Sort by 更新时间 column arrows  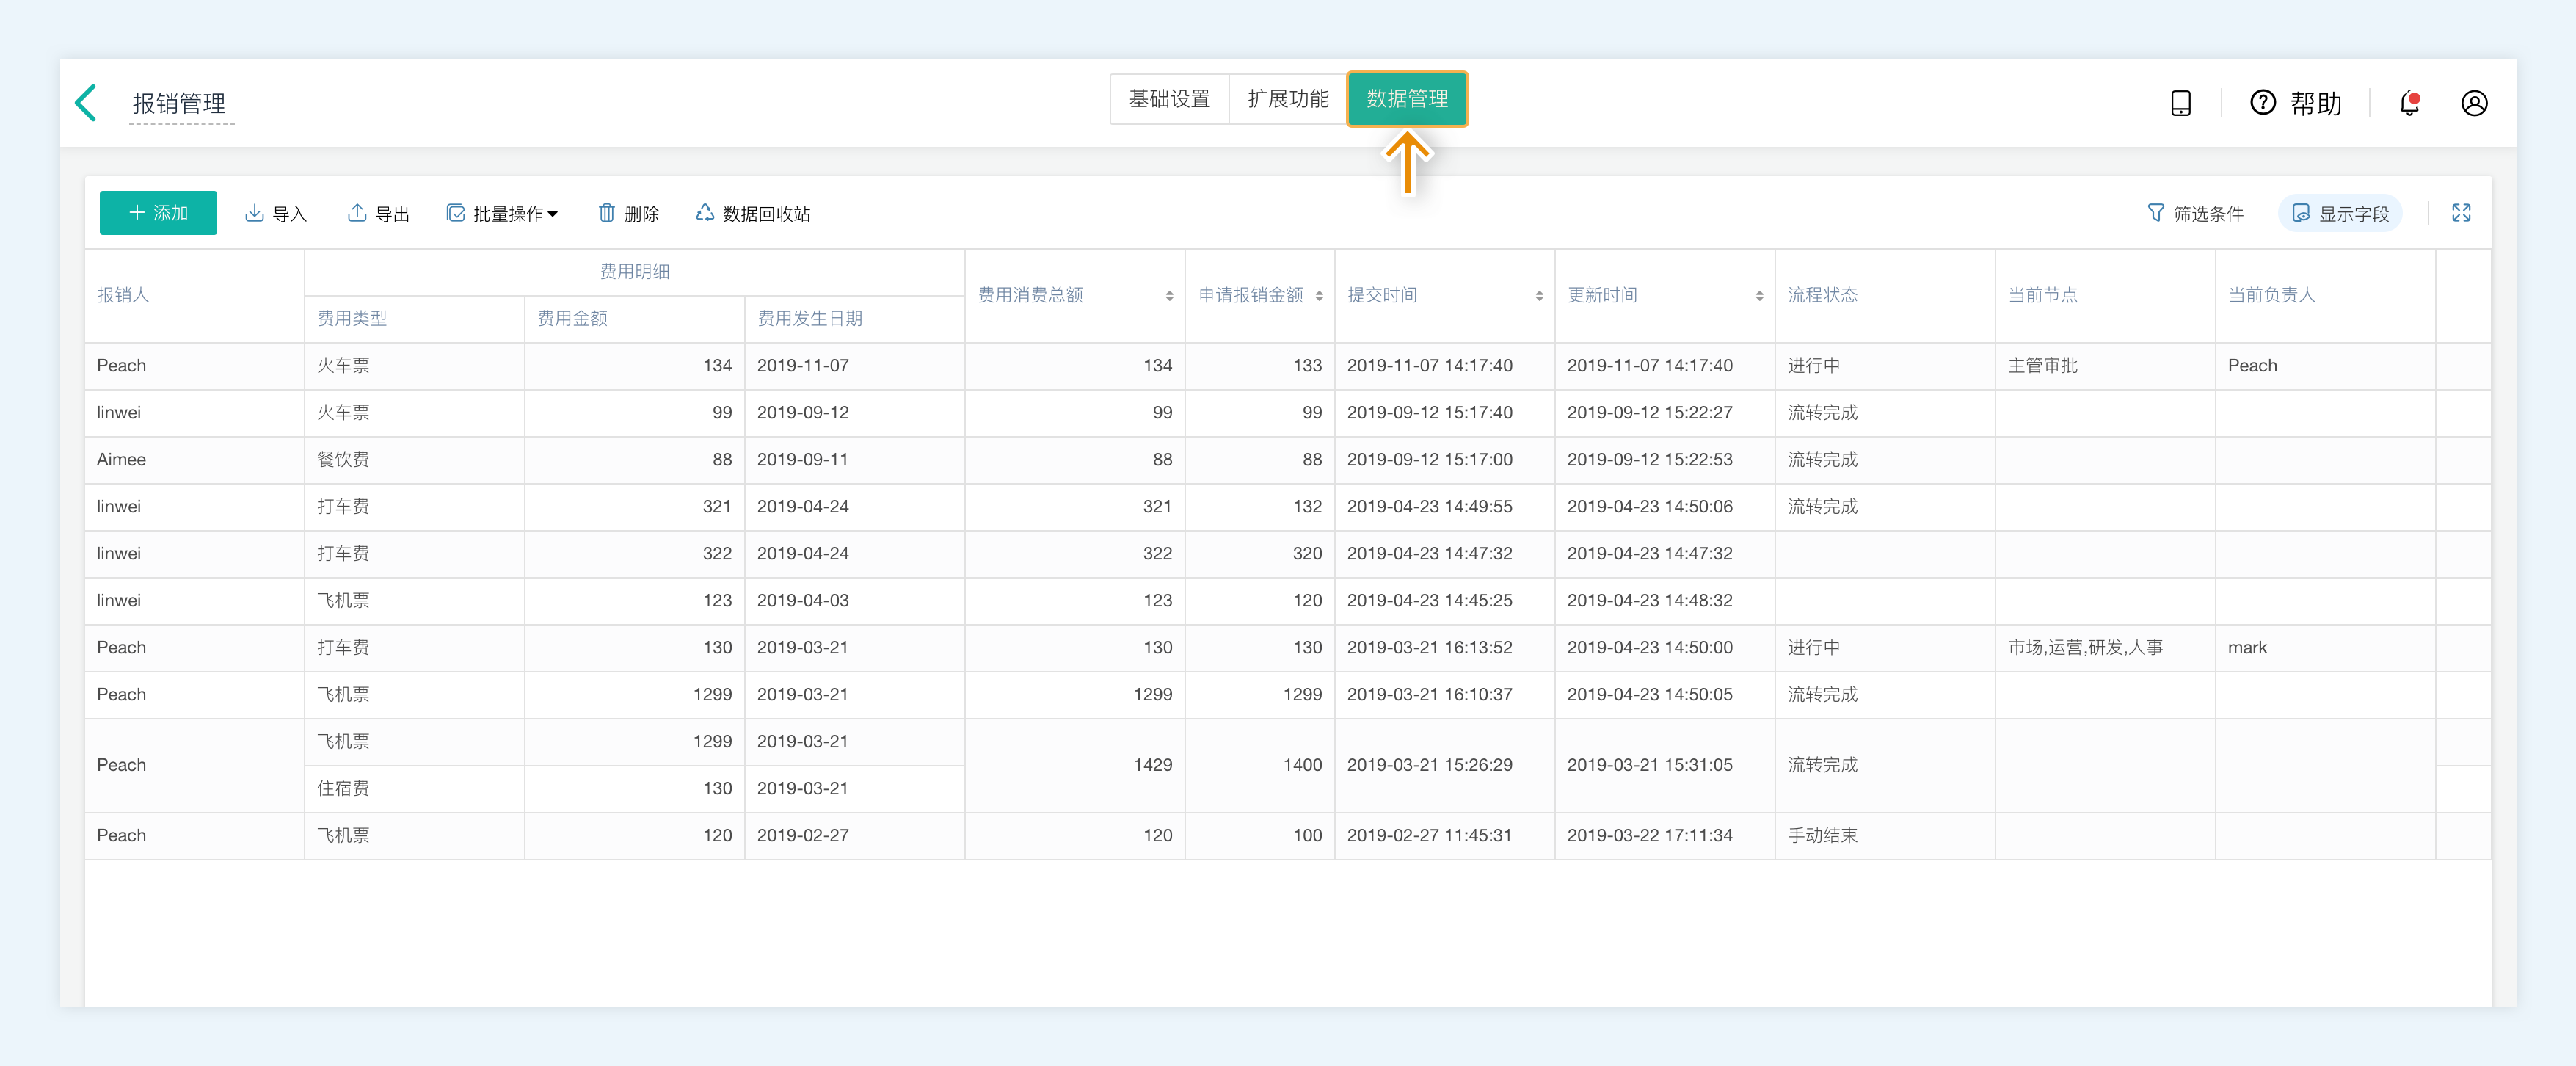pos(1759,296)
